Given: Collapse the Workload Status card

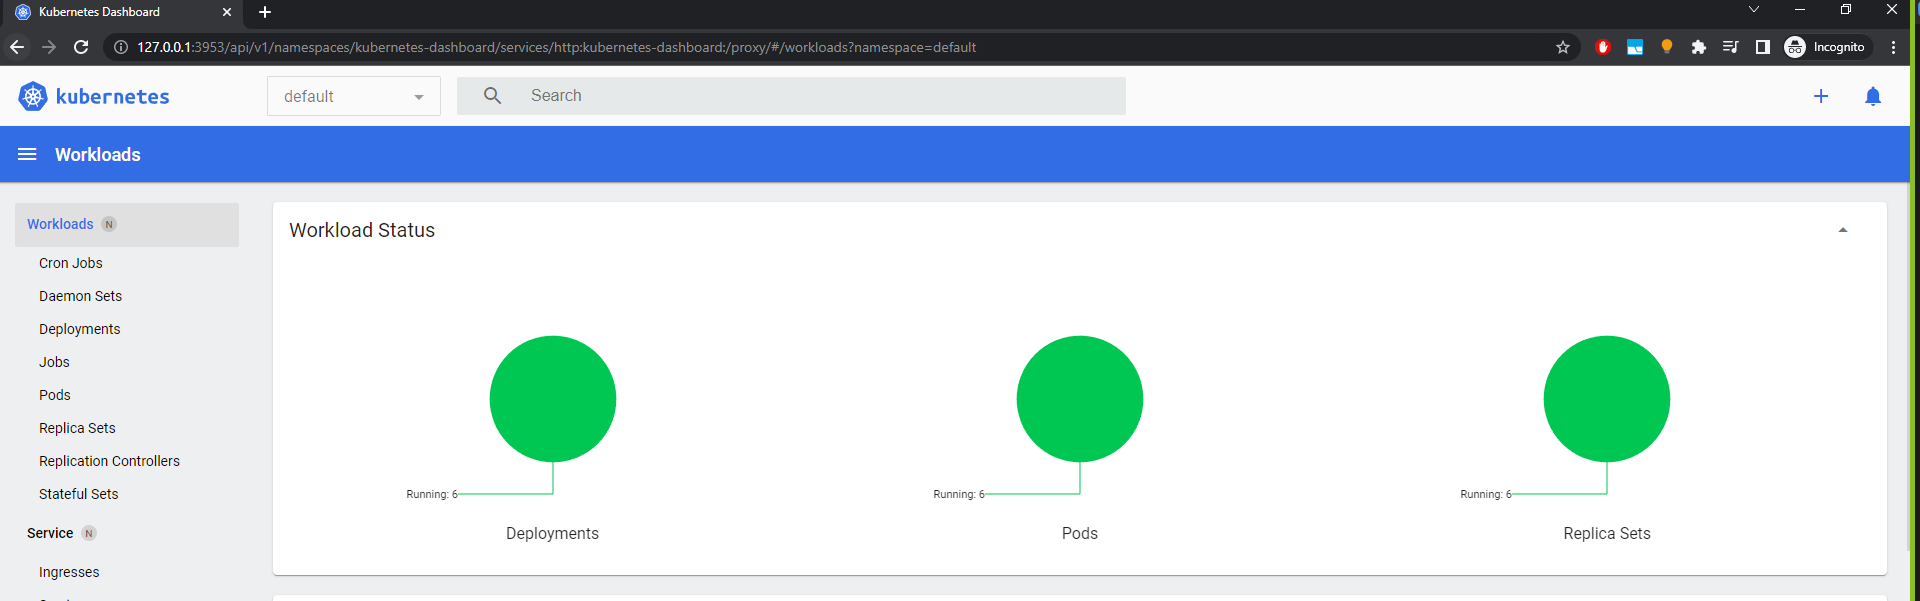Looking at the screenshot, I should 1843,230.
